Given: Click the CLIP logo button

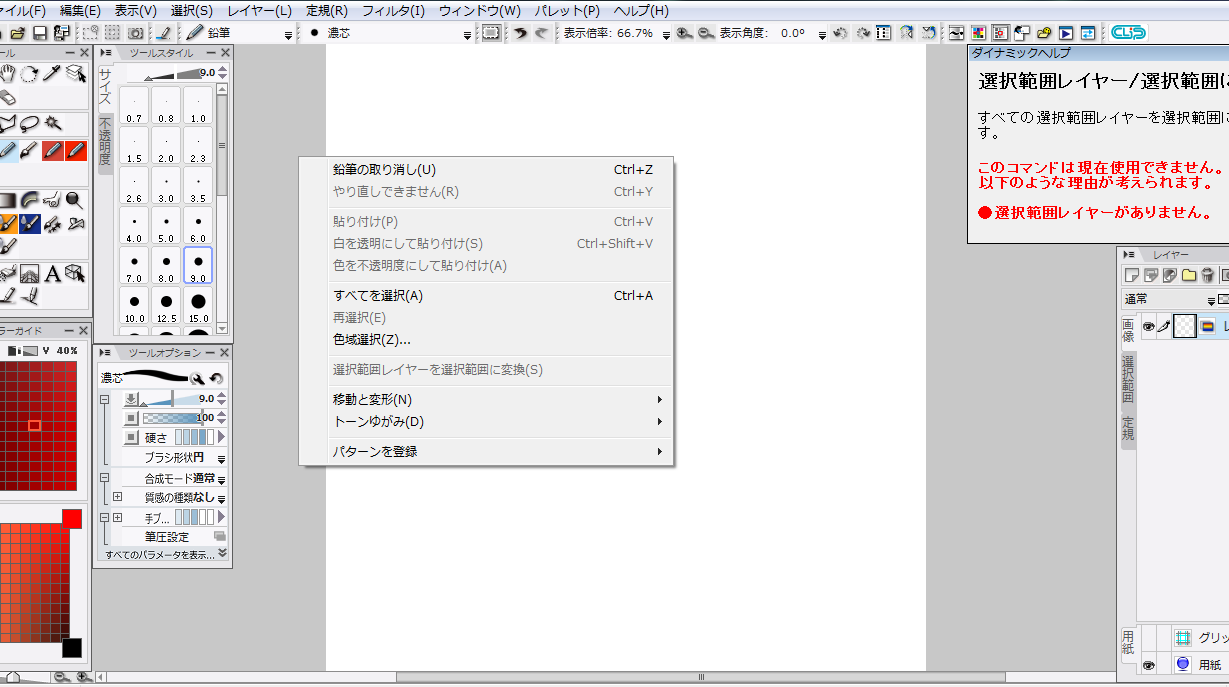Looking at the screenshot, I should point(1129,33).
